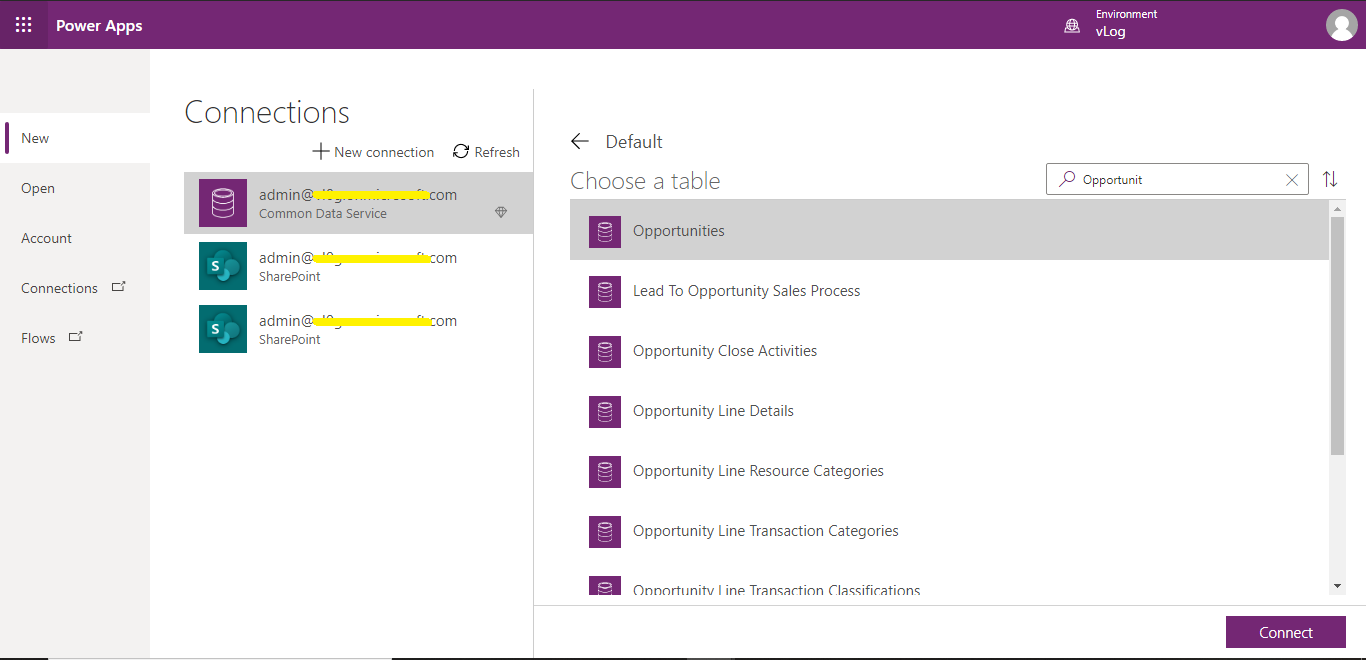
Task: Select the New menu item
Action: click(76, 138)
